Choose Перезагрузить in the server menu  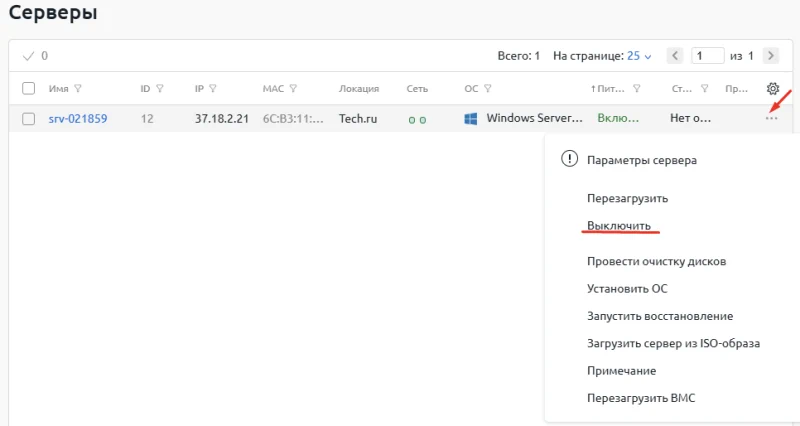point(627,199)
